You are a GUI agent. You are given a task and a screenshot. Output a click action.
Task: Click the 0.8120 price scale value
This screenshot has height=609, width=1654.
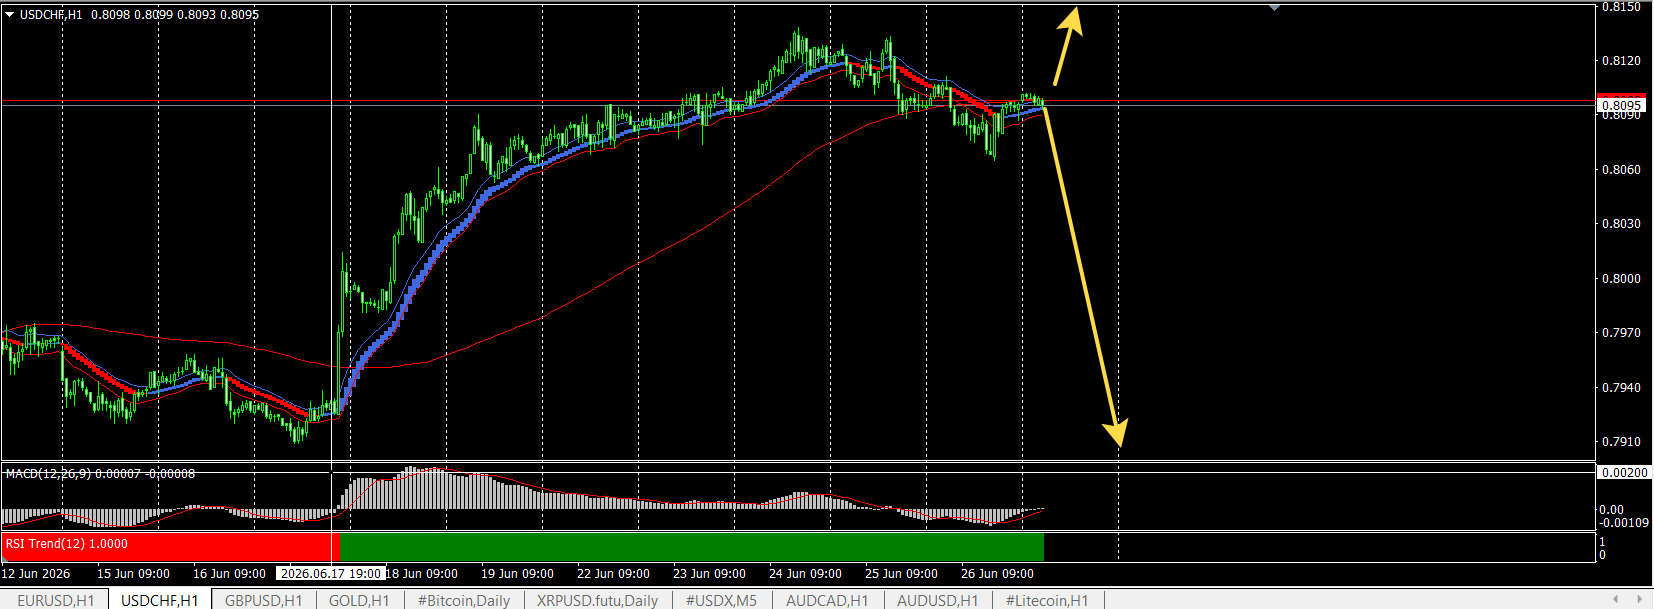(x=1621, y=61)
